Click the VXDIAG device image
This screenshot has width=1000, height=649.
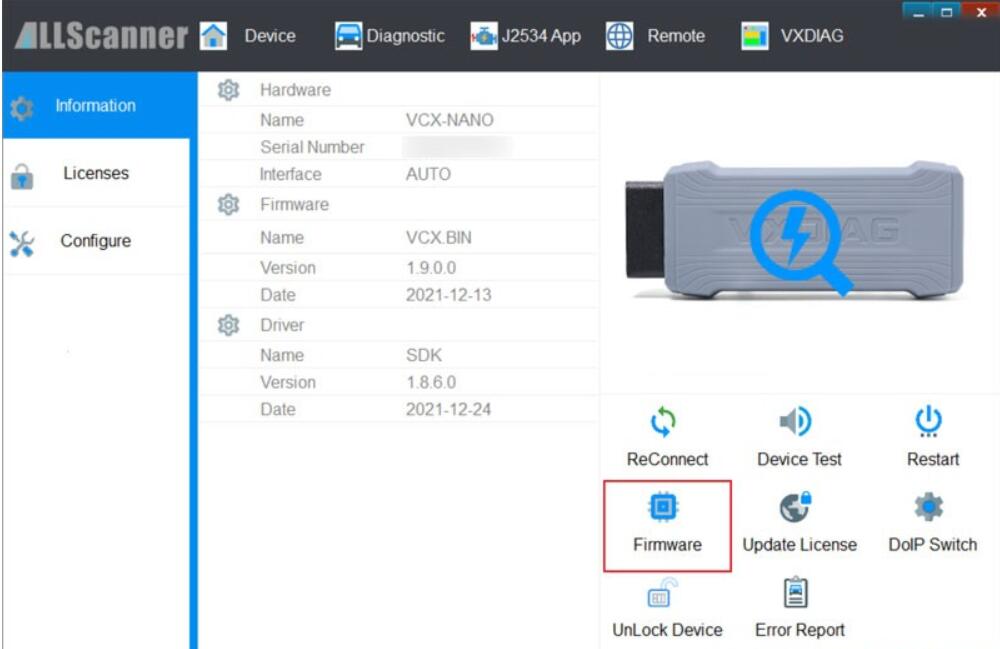pos(797,229)
